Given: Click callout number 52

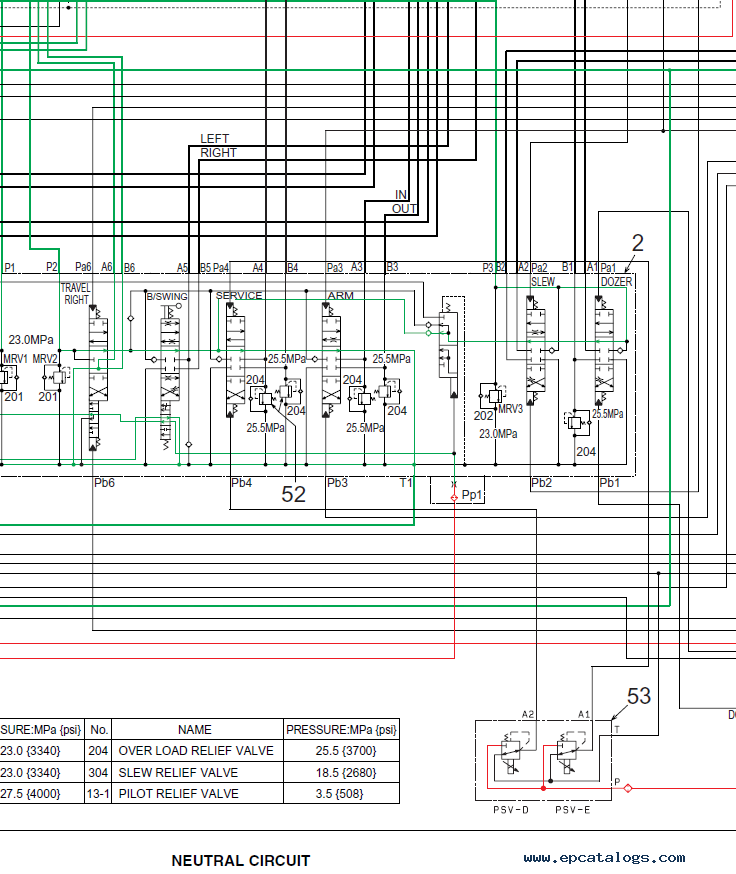Looking at the screenshot, I should [x=293, y=494].
